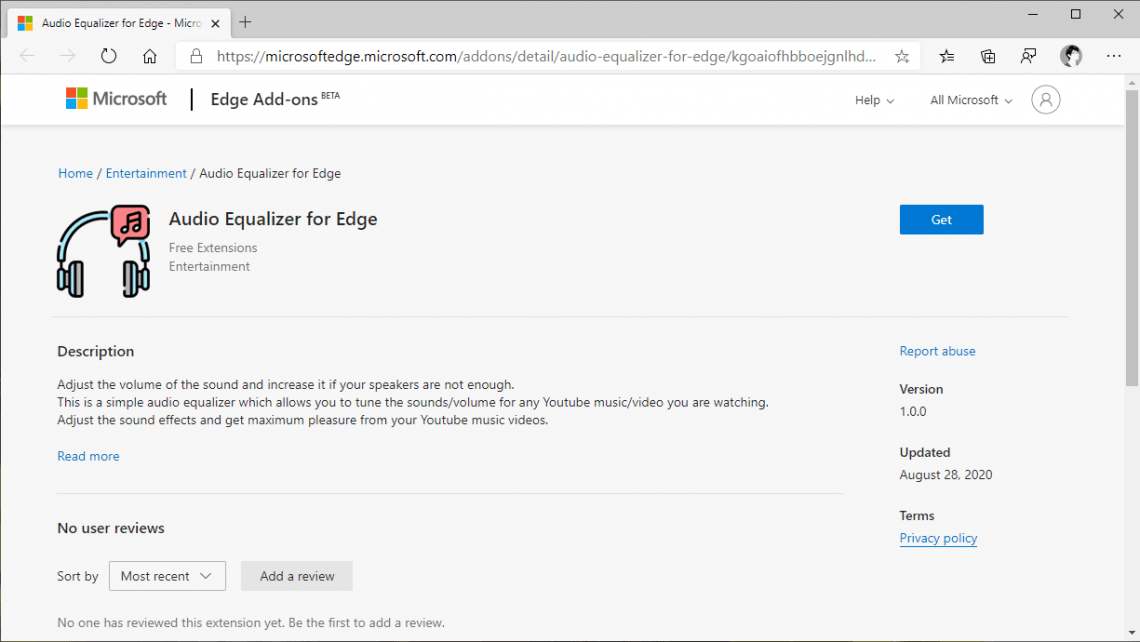This screenshot has height=642, width=1140.
Task: Open the Collections panel
Action: (988, 56)
